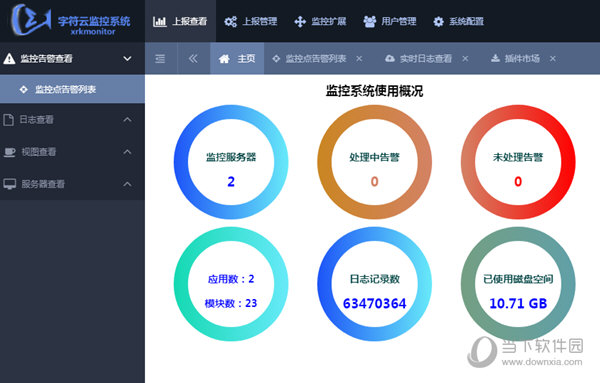
Task: Close the 插件市场 tab
Action: click(553, 59)
